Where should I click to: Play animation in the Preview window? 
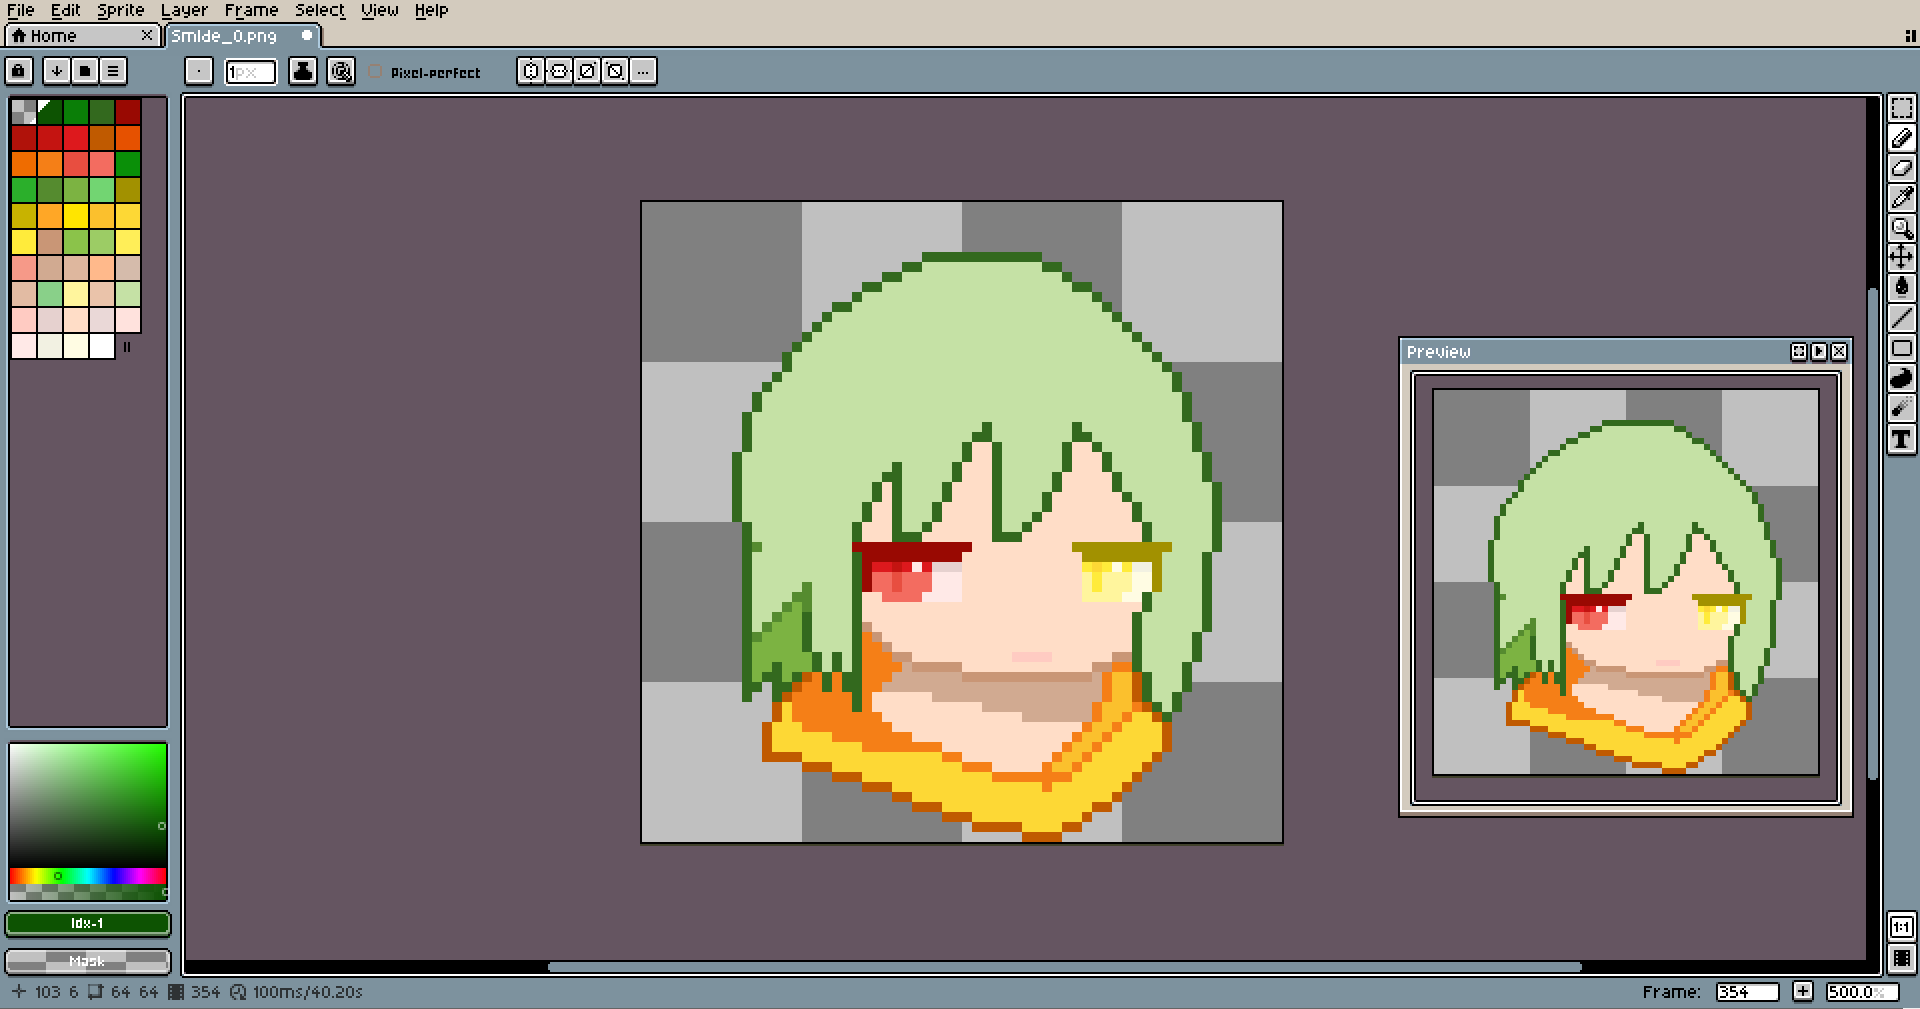coord(1819,352)
